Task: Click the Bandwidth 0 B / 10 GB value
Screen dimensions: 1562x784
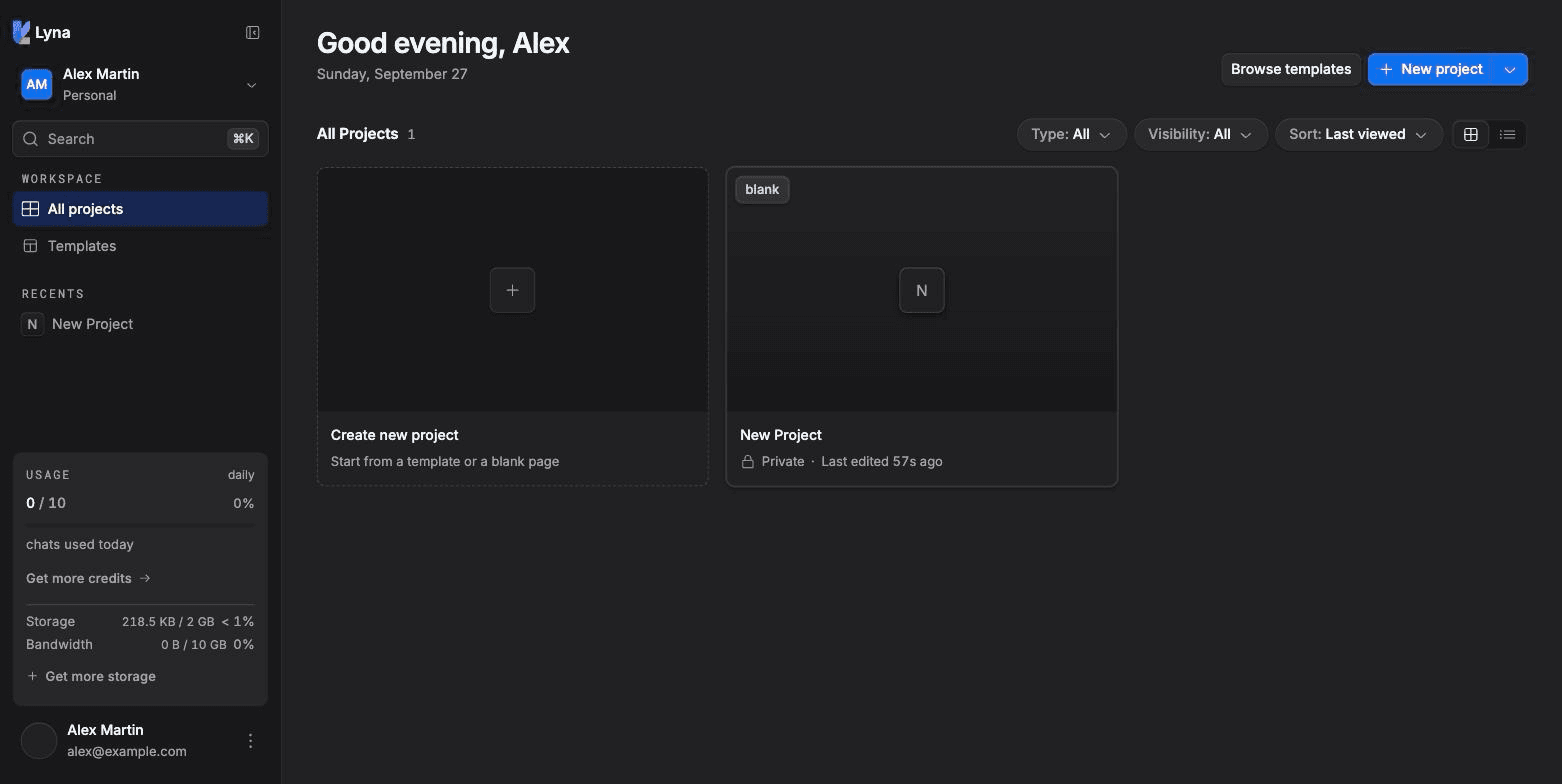Action: (193, 645)
